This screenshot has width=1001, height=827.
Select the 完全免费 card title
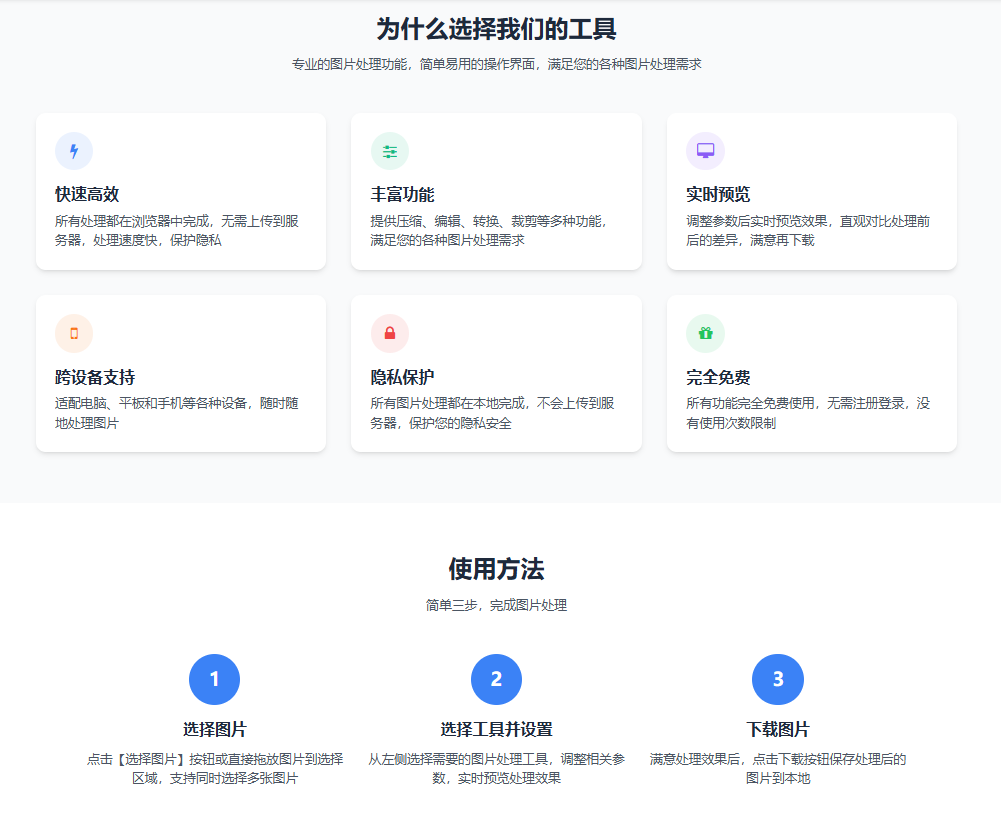pos(718,378)
